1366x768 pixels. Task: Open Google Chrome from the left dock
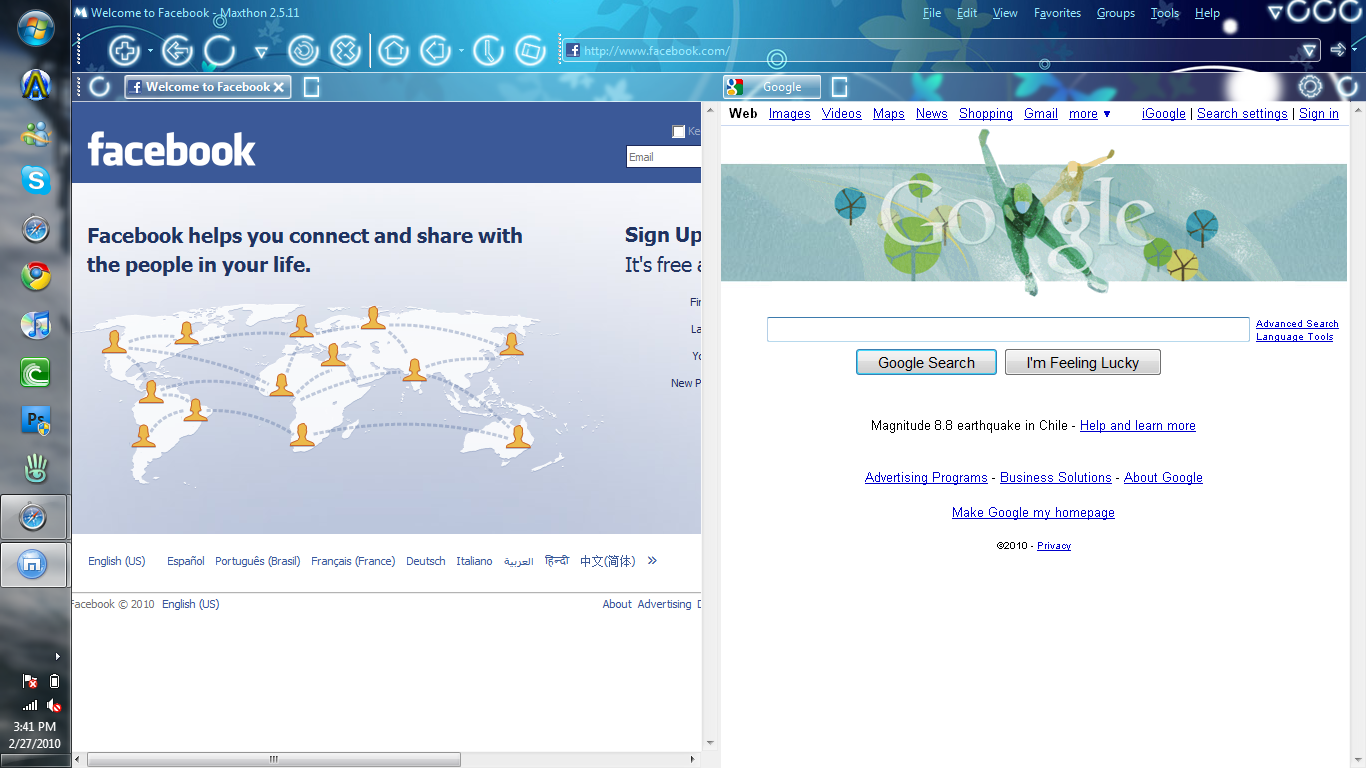click(x=34, y=277)
